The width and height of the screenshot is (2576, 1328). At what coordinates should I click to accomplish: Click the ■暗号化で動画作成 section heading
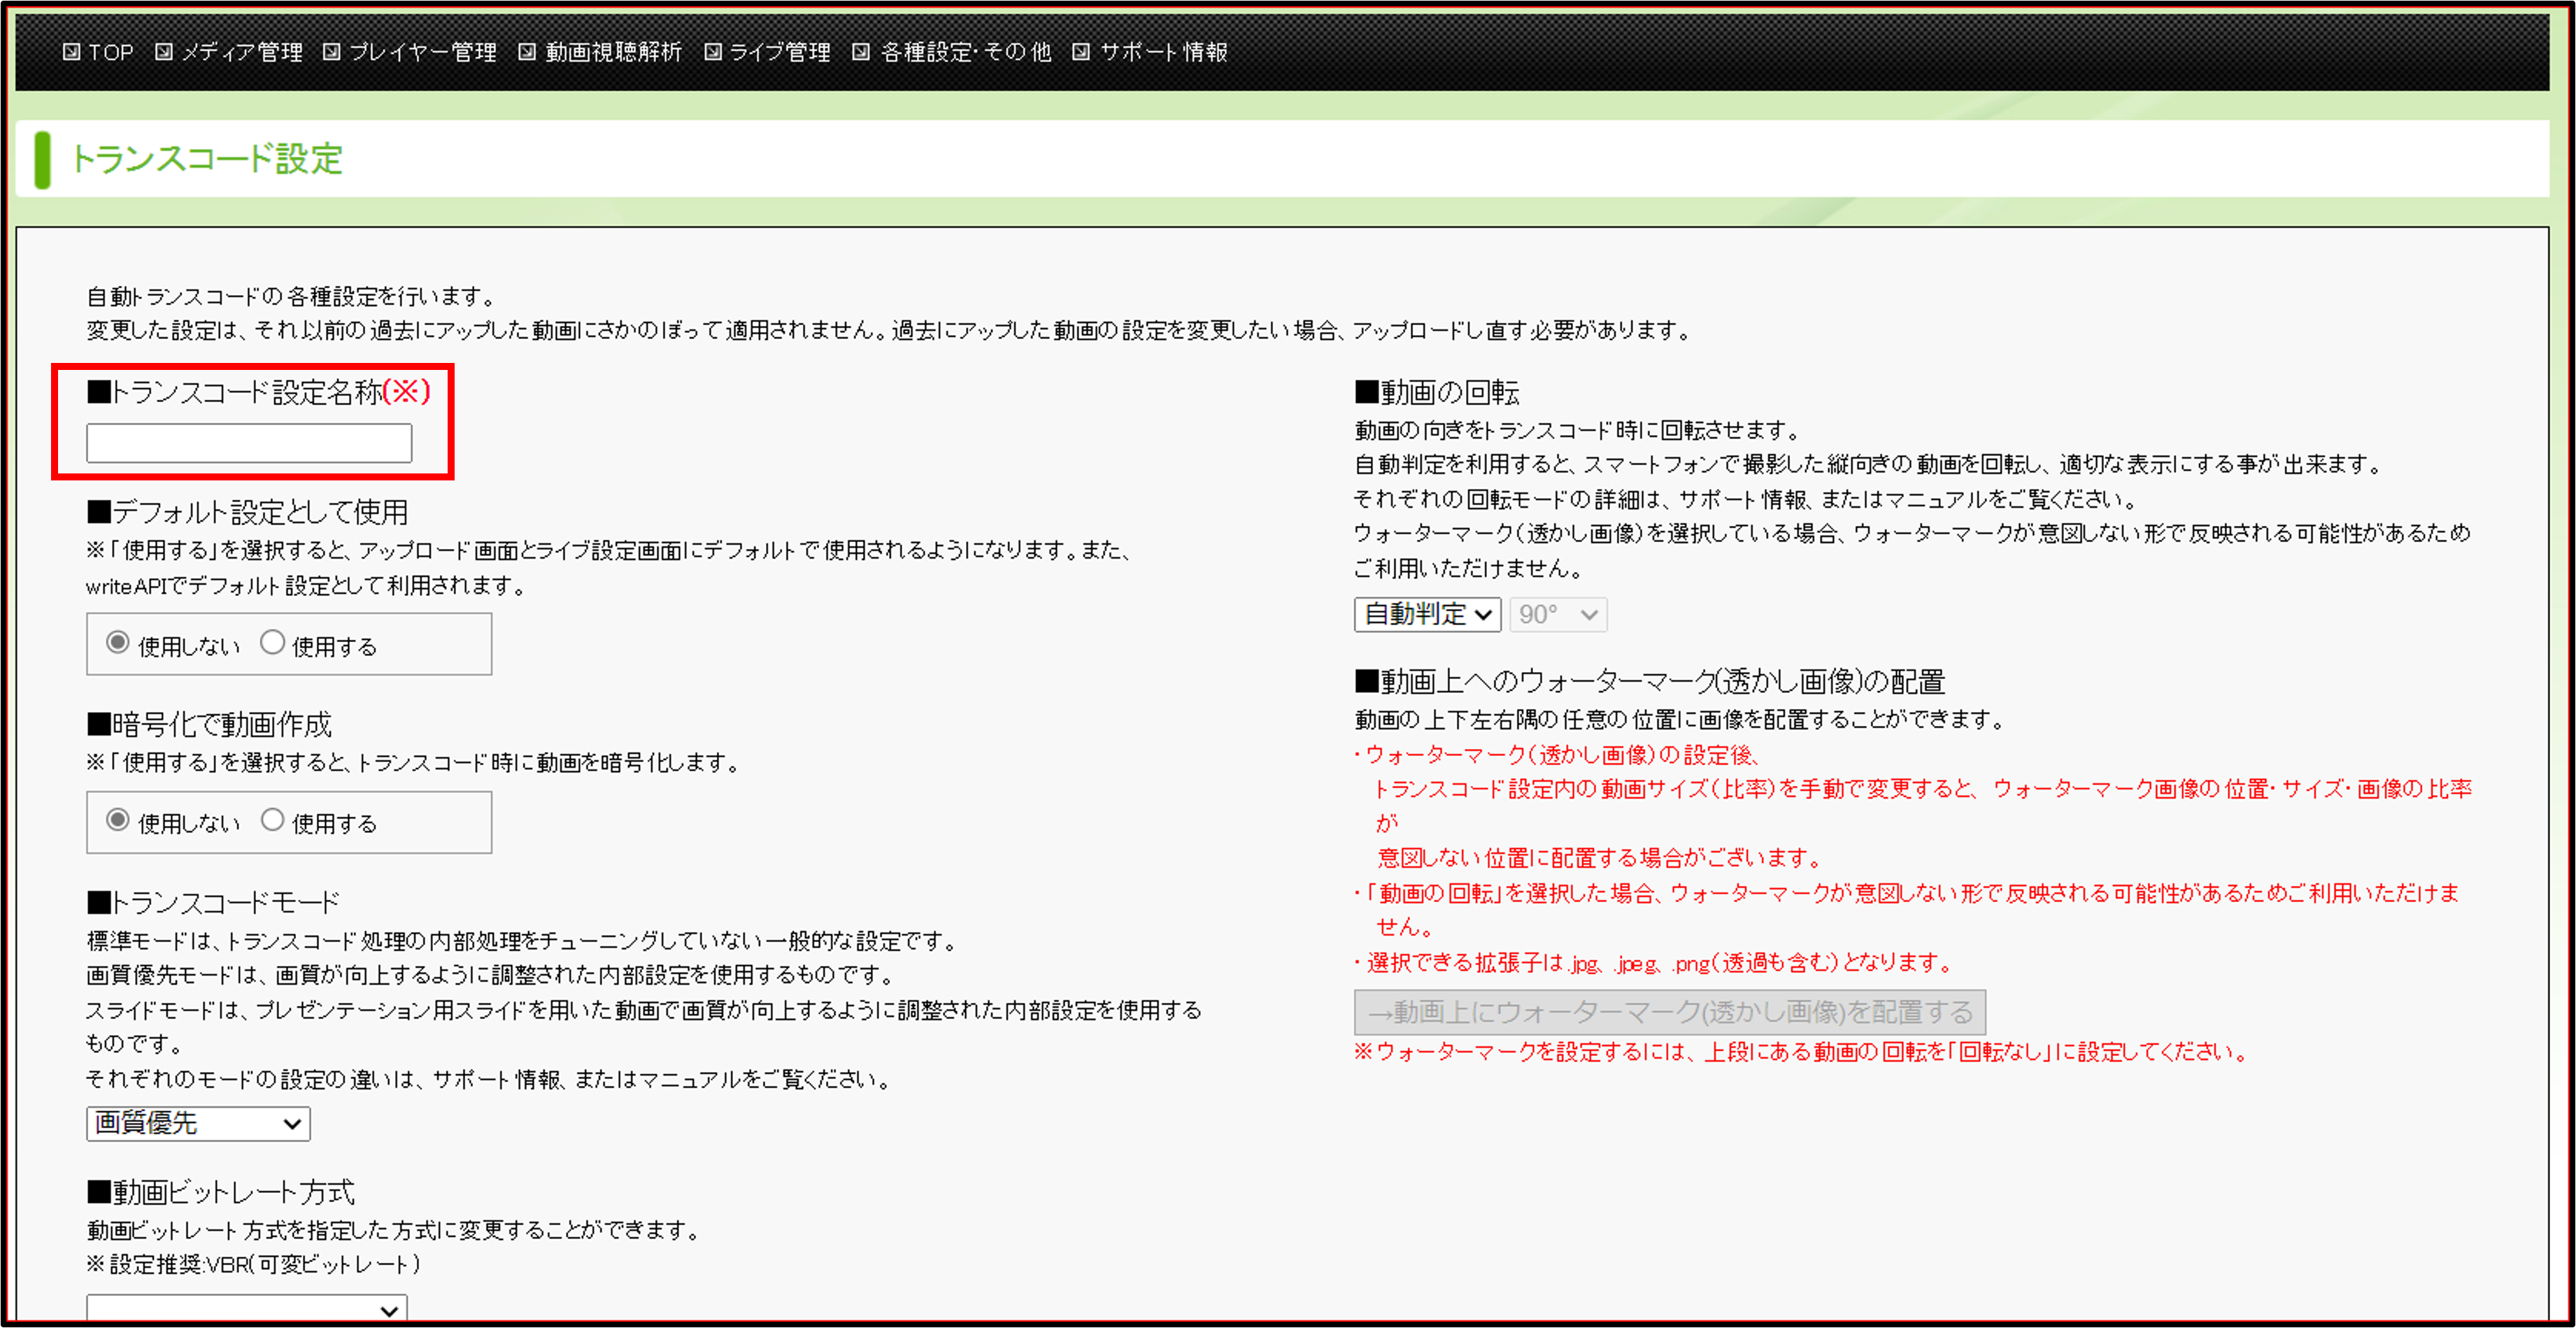pos(209,724)
